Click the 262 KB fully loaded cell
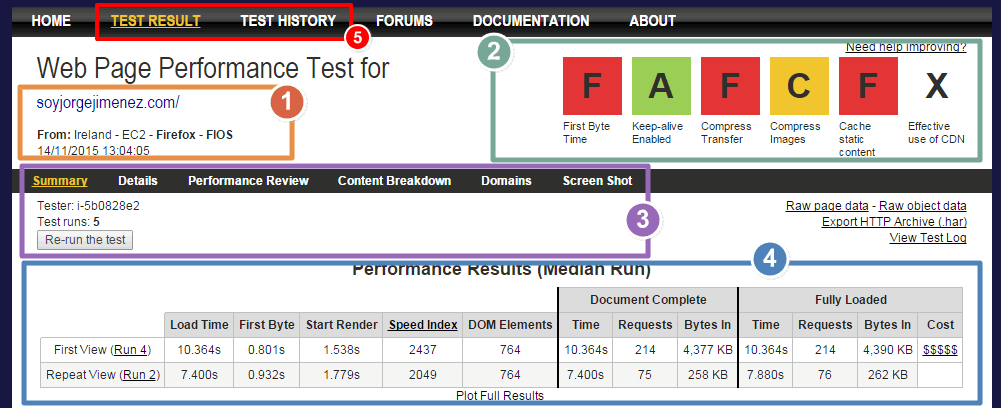 (x=887, y=375)
